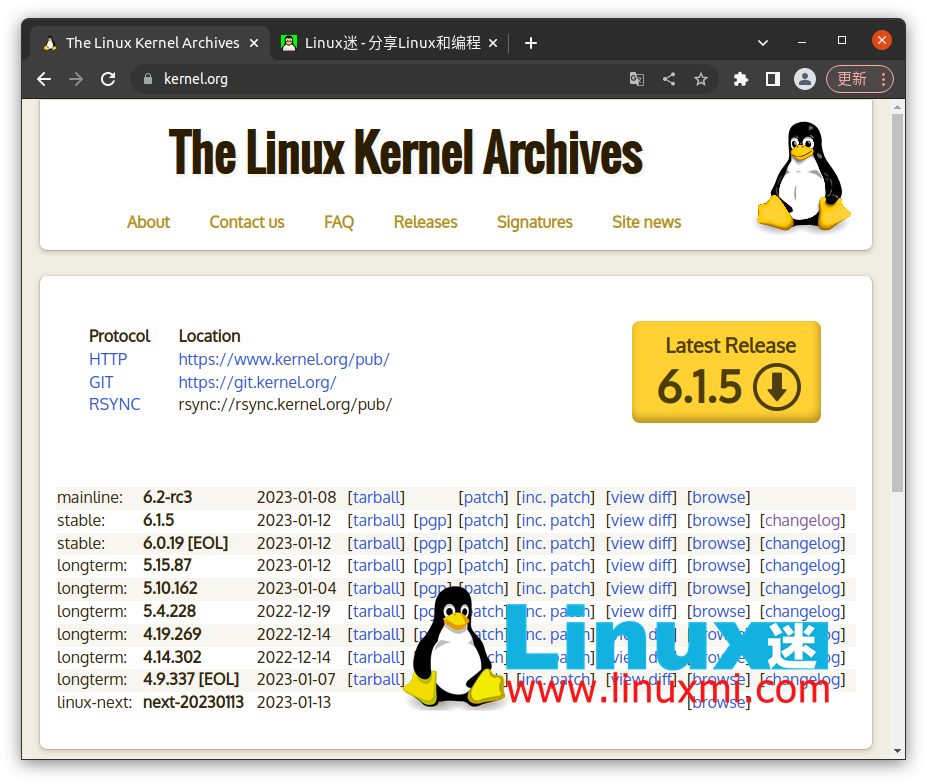Open the changelog for 6.0.19 [EOL]

[x=803, y=543]
